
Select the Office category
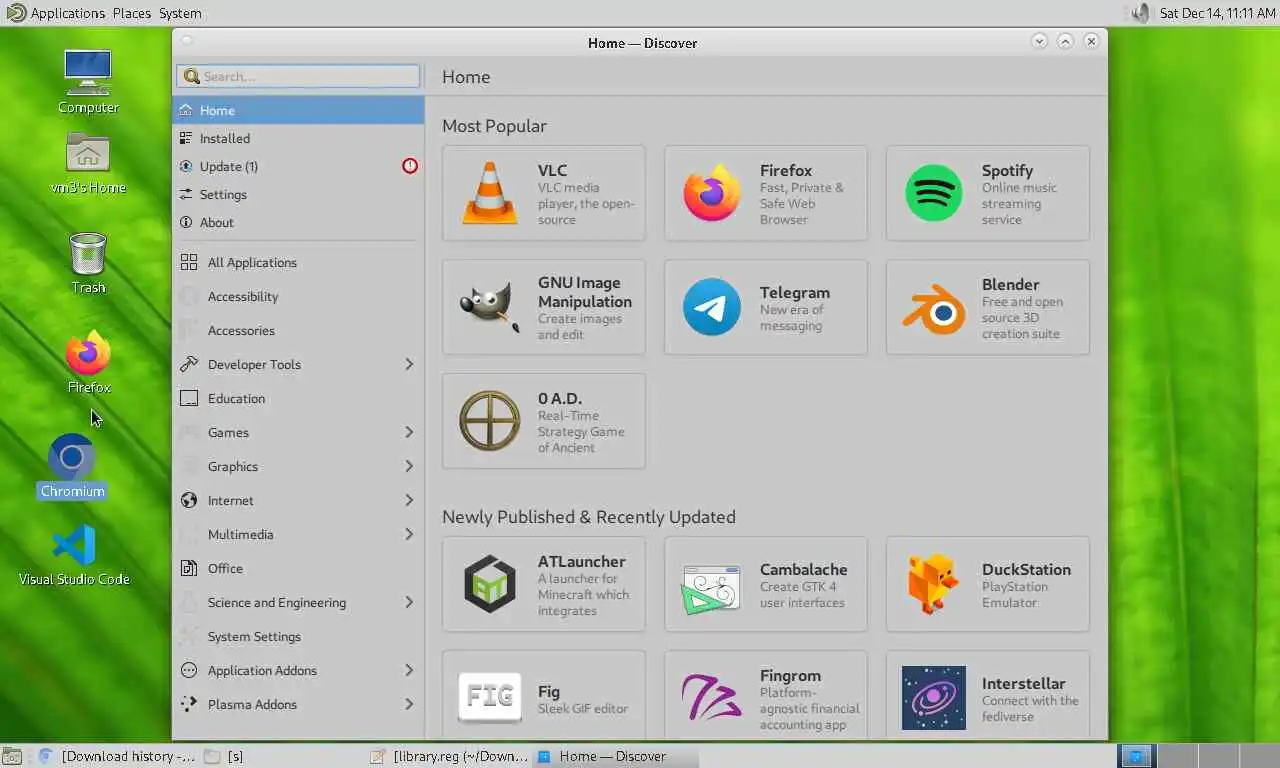tap(298, 568)
